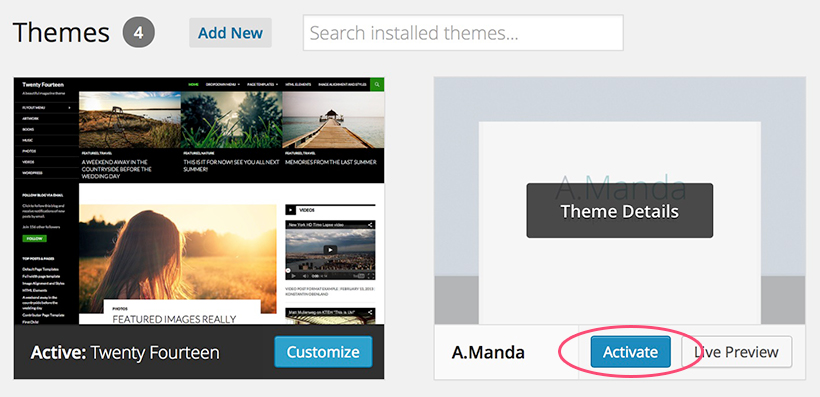Click the pier photo in Twenty Fourteen screenshot
Viewport: 820px width, 397px height.
(333, 120)
